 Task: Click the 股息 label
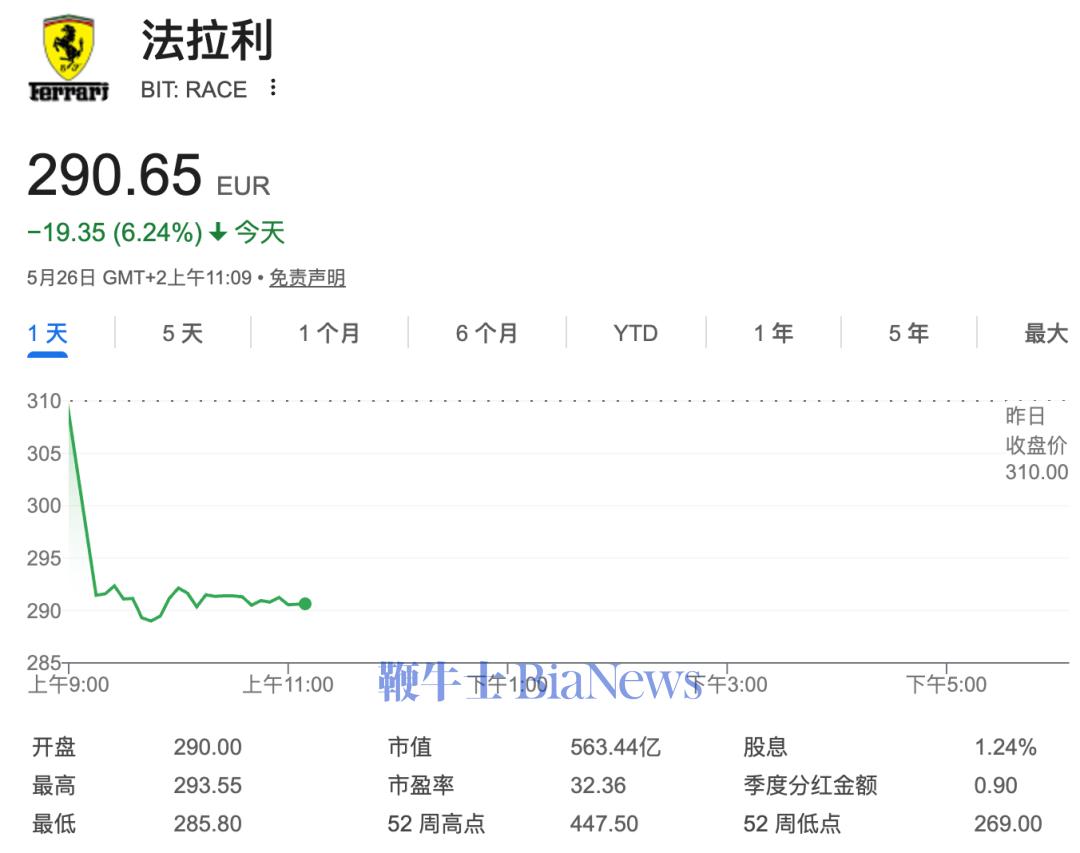tap(765, 747)
